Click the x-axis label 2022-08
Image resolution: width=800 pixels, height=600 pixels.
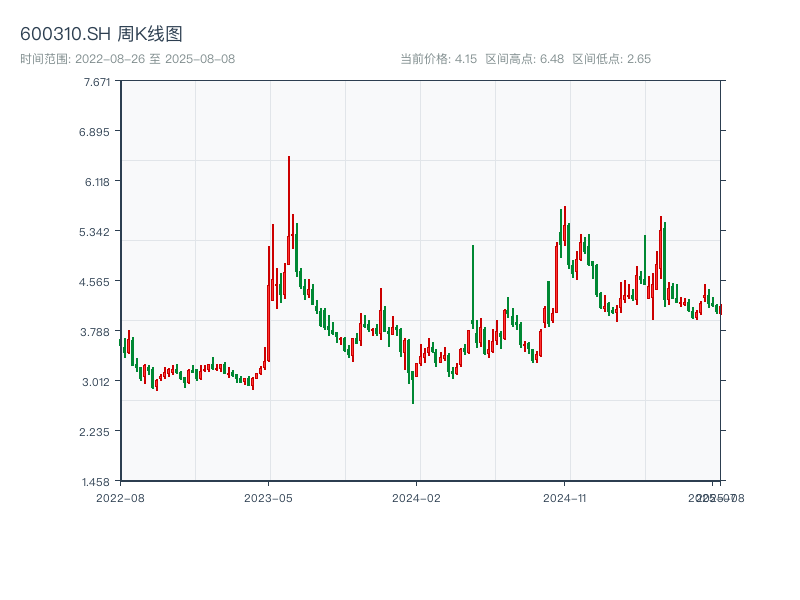(x=120, y=498)
